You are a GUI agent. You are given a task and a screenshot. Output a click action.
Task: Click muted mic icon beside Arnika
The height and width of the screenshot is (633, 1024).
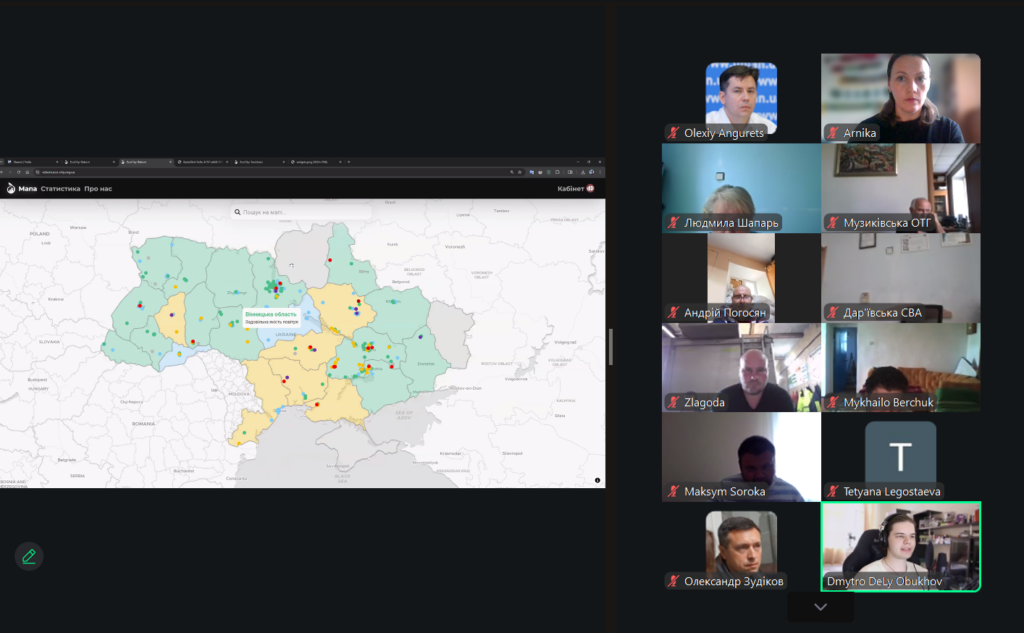(833, 133)
